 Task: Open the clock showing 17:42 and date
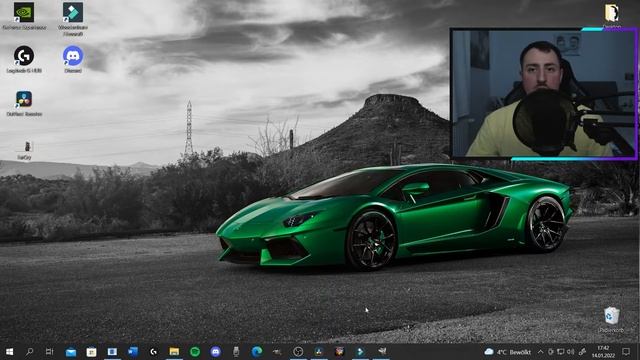pos(603,352)
